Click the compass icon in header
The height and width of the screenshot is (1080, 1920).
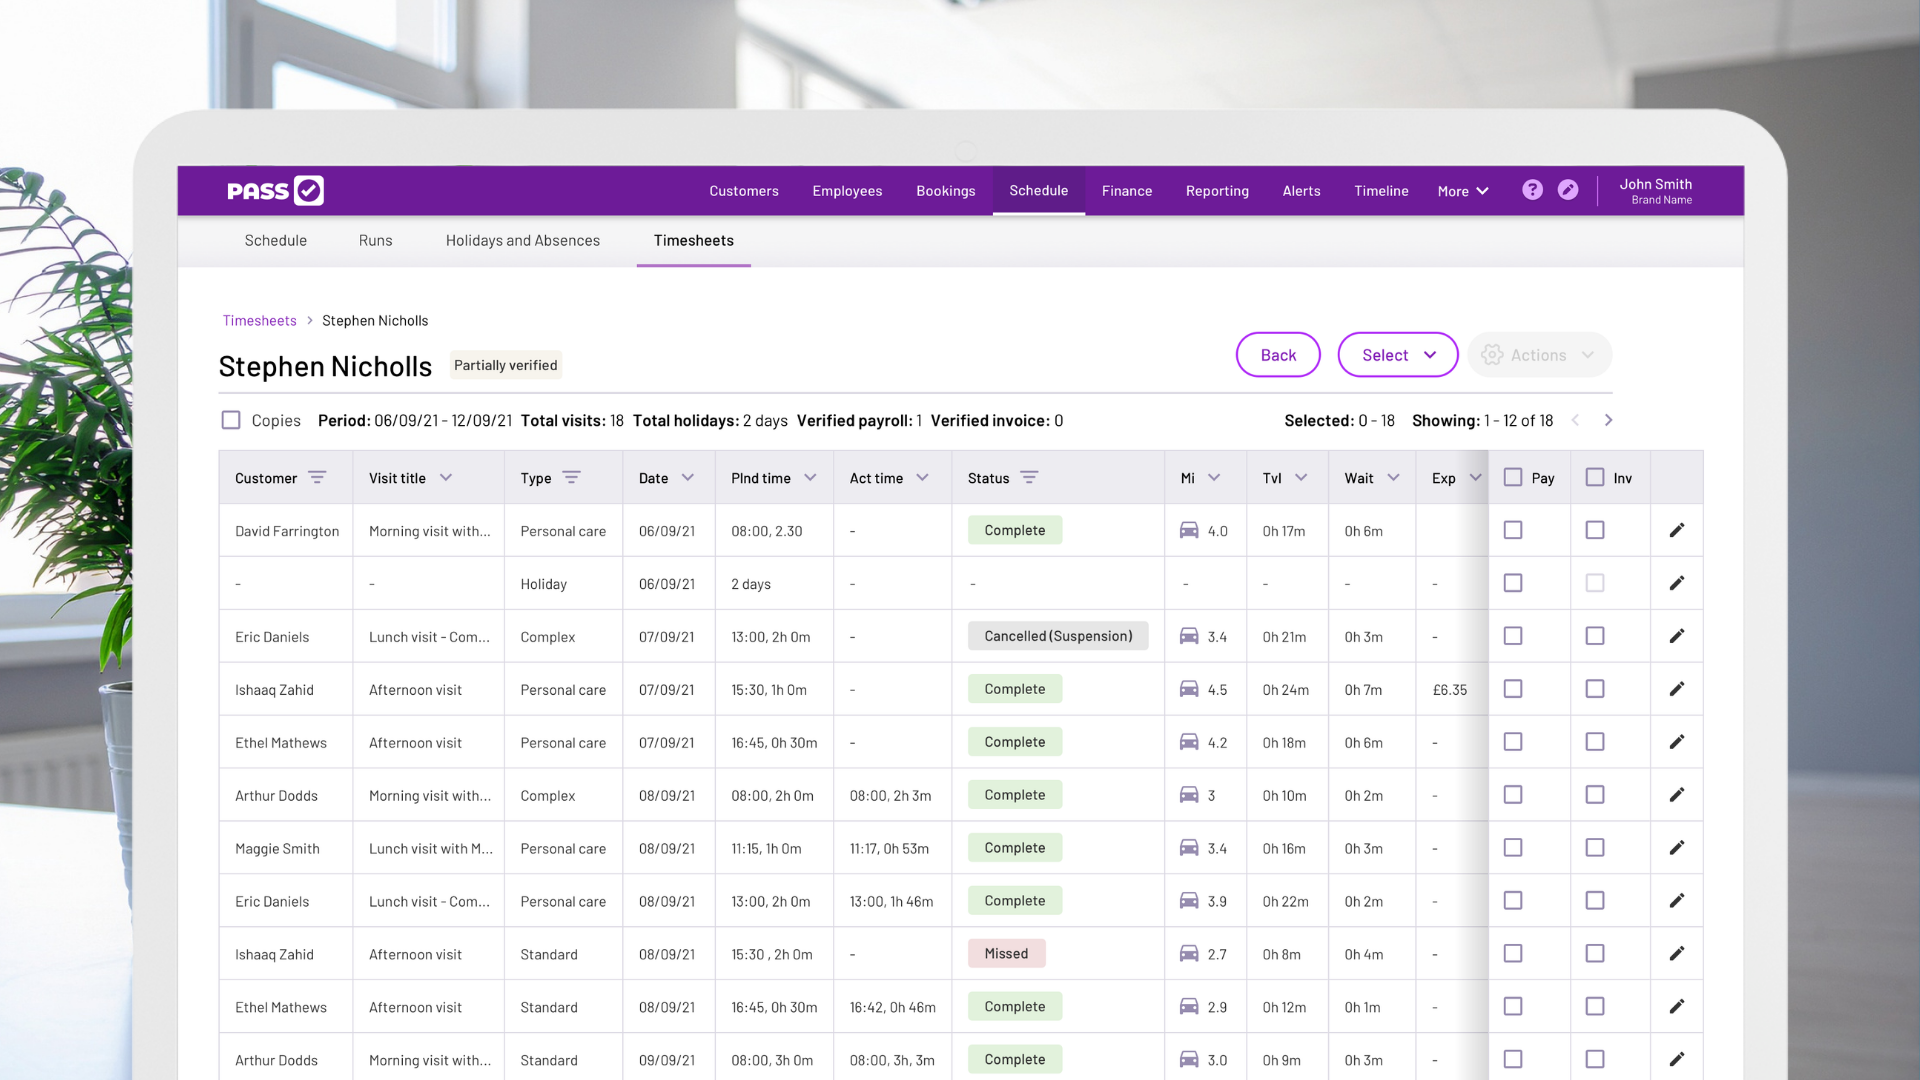1568,190
